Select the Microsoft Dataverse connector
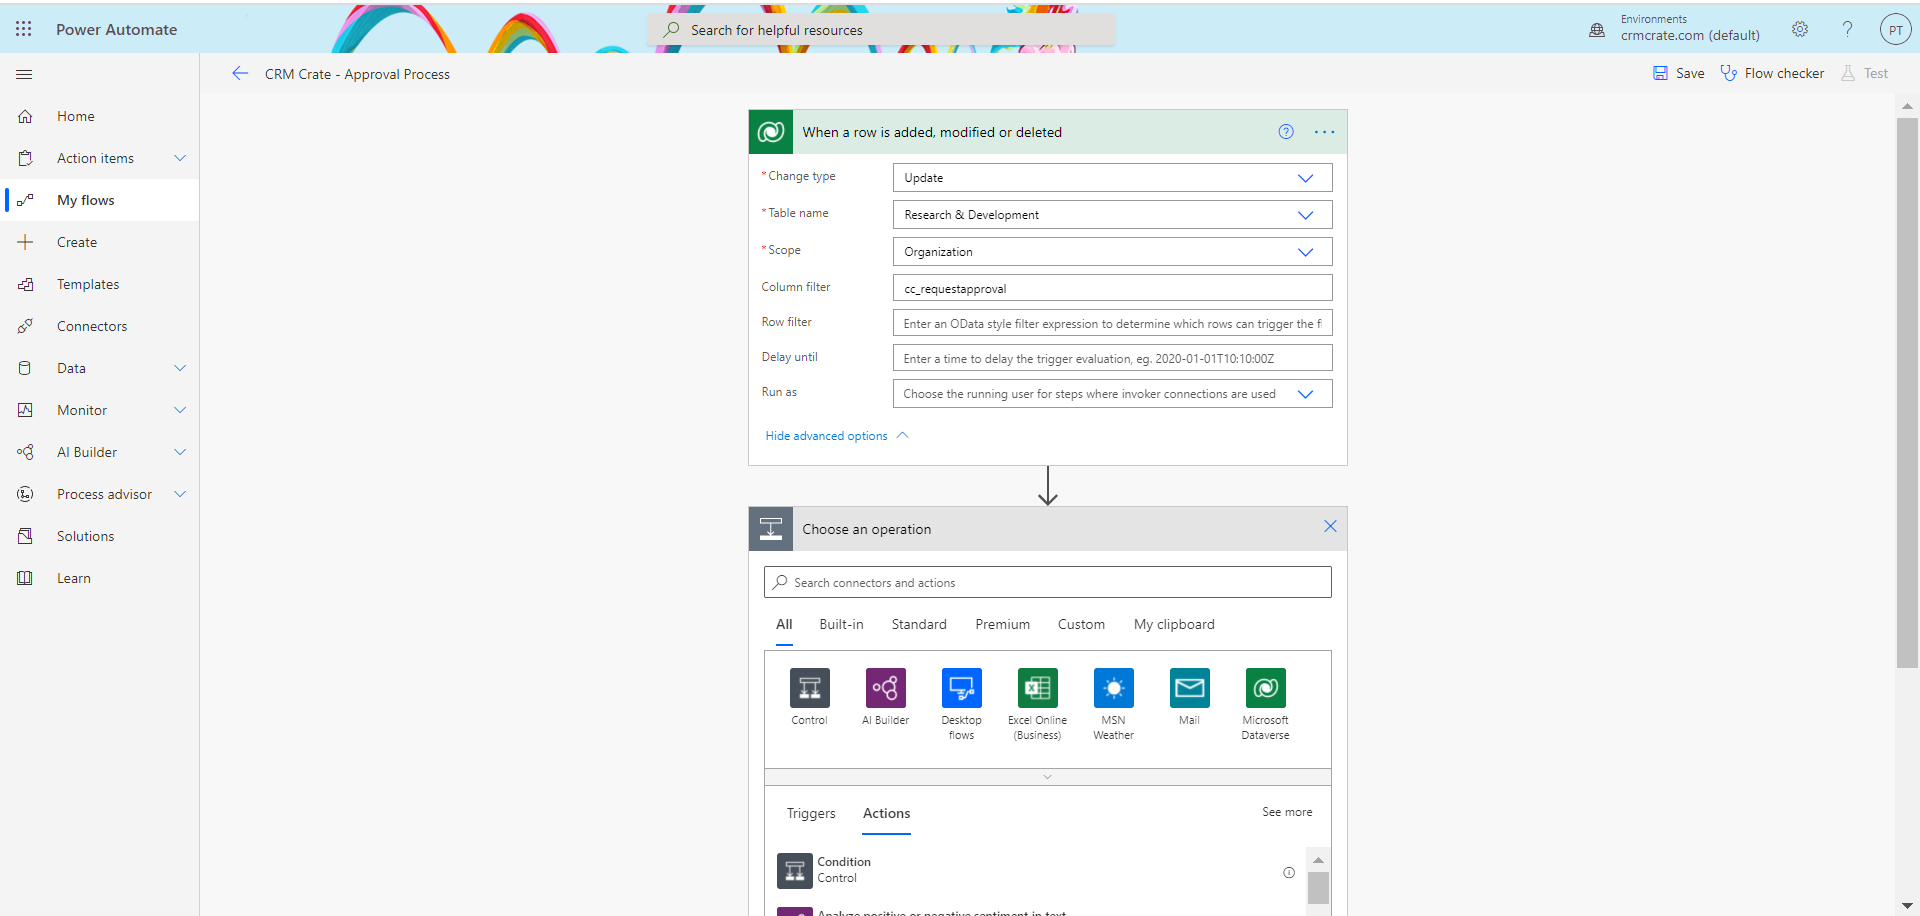The width and height of the screenshot is (1920, 916). coord(1264,688)
